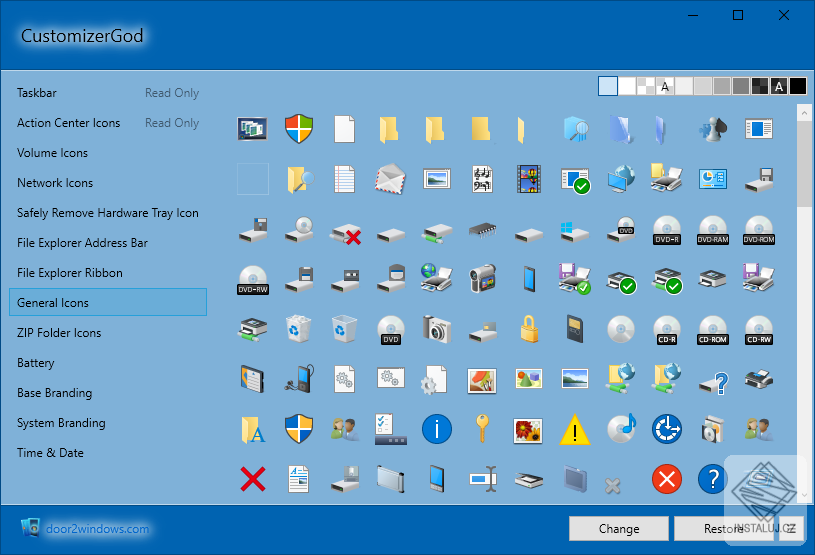Open the Volume Icons category
The width and height of the screenshot is (815, 555).
pyautogui.click(x=52, y=153)
